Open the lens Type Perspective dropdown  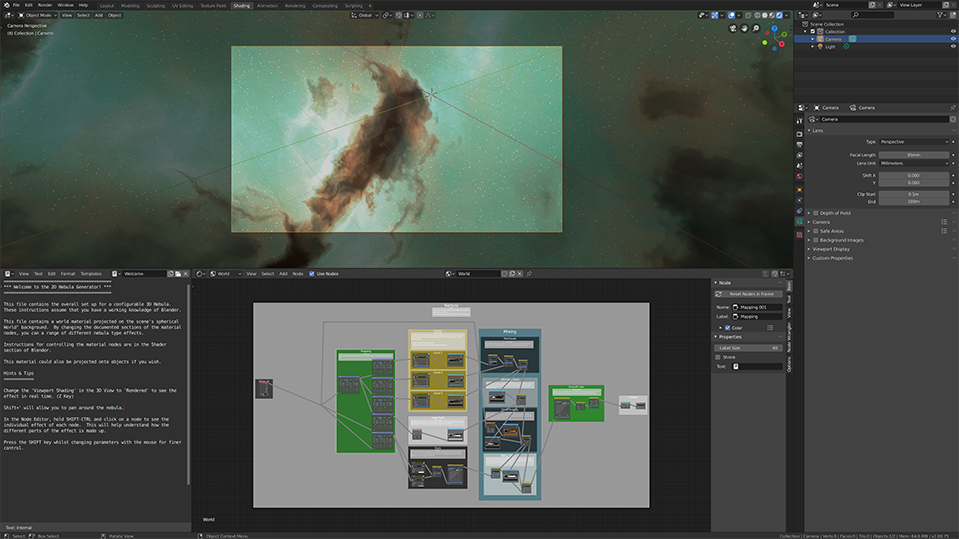(x=914, y=142)
